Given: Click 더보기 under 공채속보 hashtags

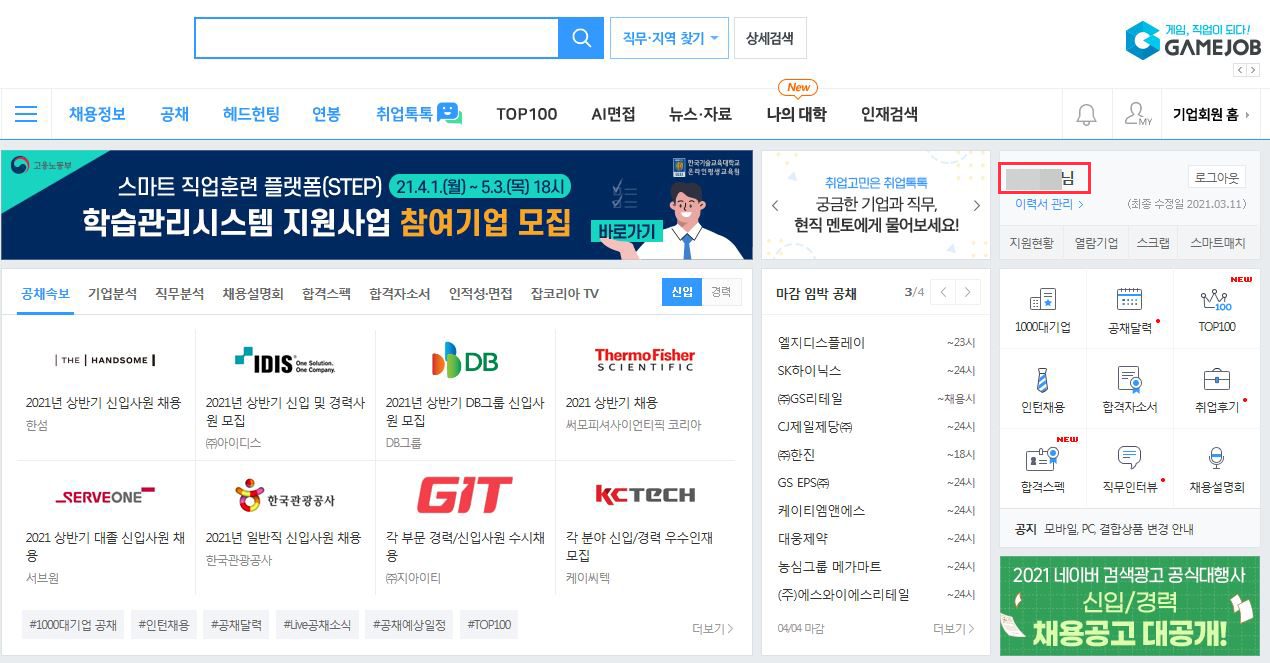Looking at the screenshot, I should point(713,628).
